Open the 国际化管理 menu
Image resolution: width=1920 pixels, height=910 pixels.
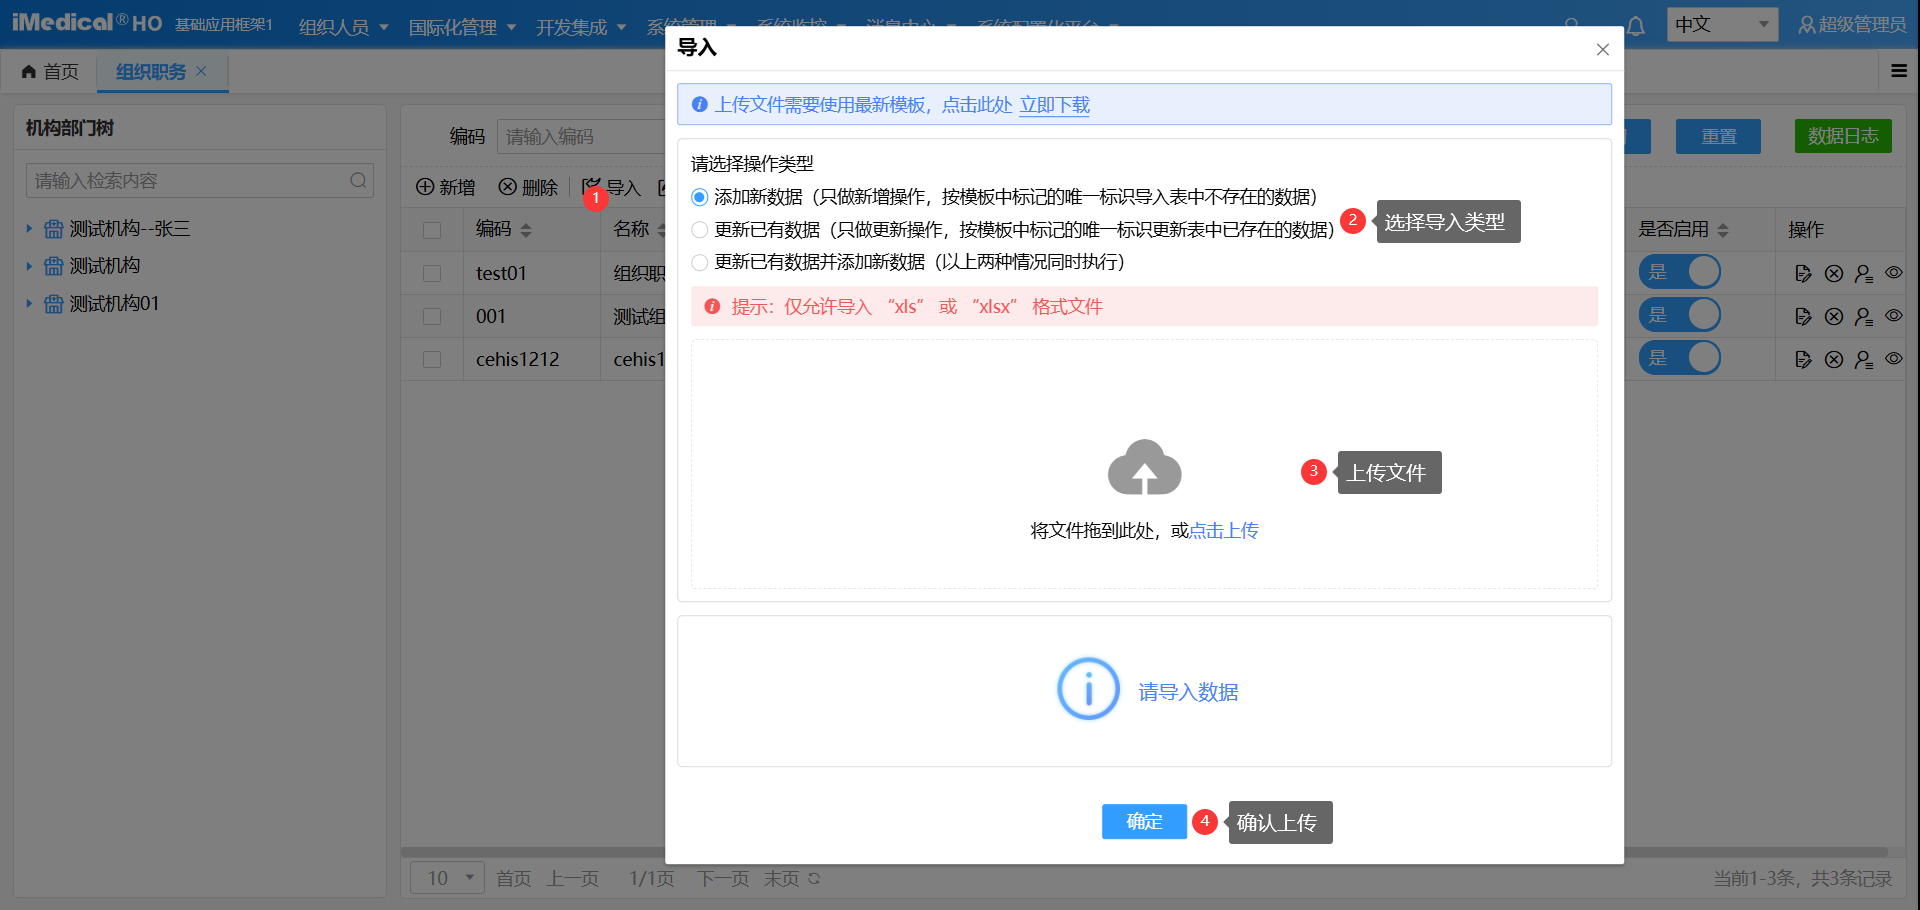462,27
